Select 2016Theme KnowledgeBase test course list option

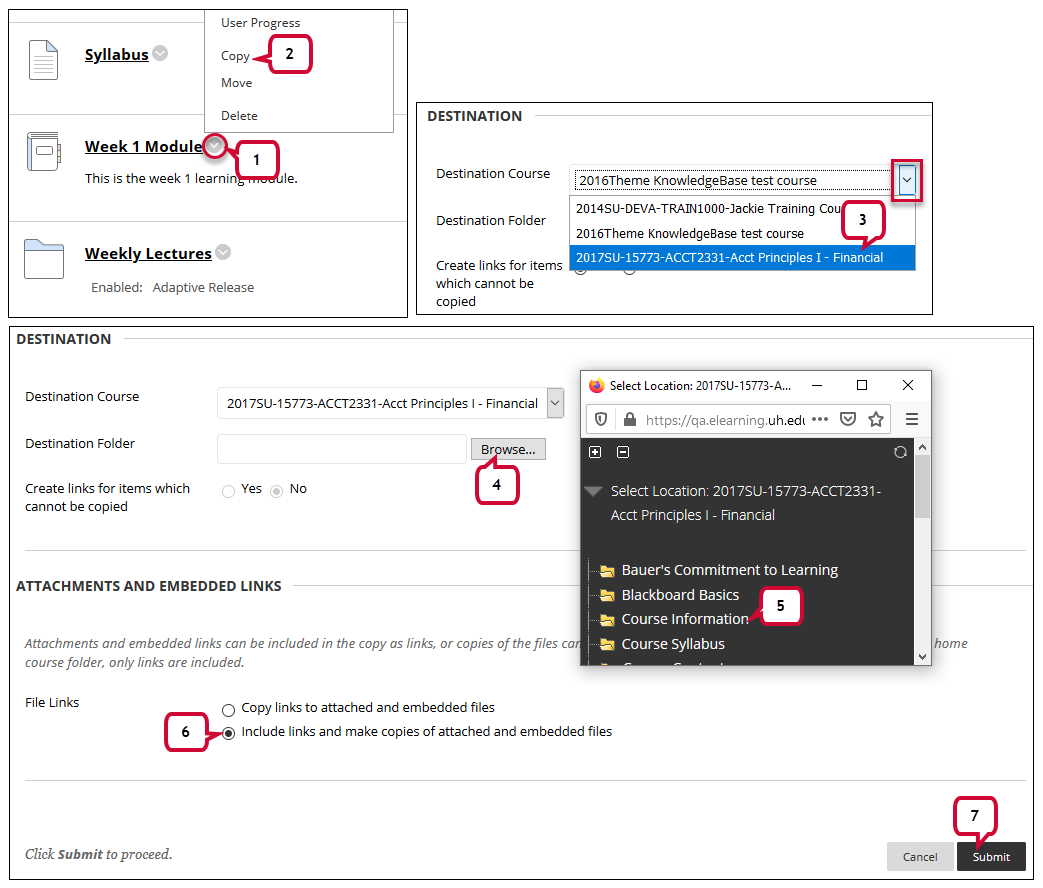tap(742, 233)
